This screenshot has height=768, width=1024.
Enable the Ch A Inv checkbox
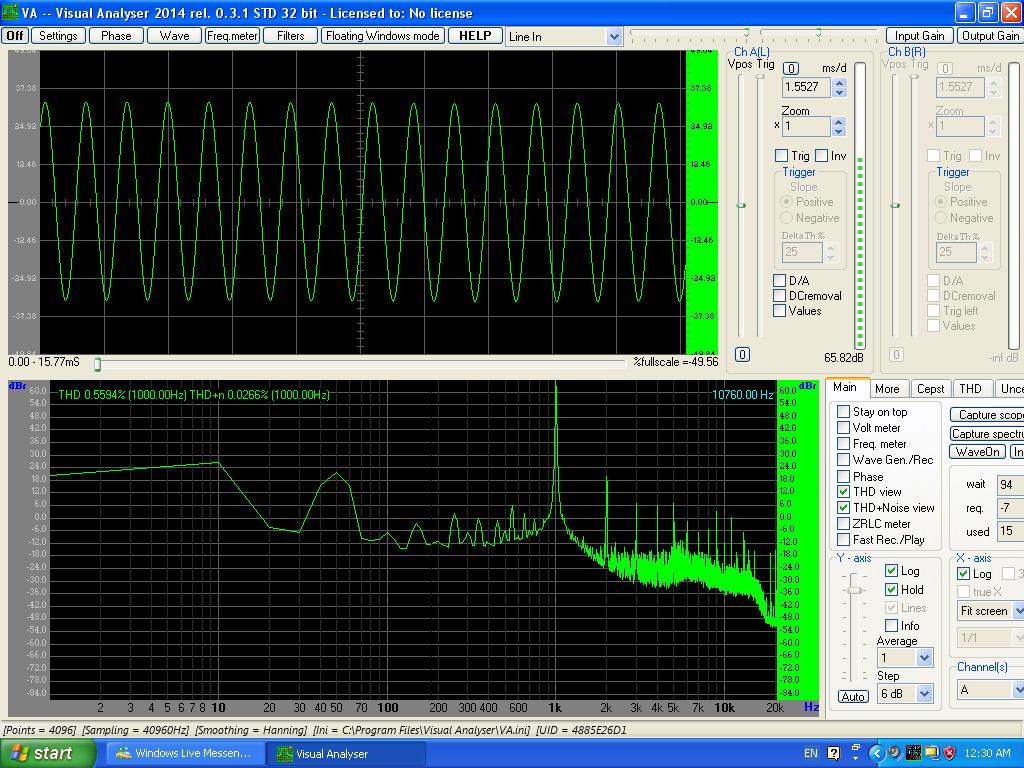(822, 155)
